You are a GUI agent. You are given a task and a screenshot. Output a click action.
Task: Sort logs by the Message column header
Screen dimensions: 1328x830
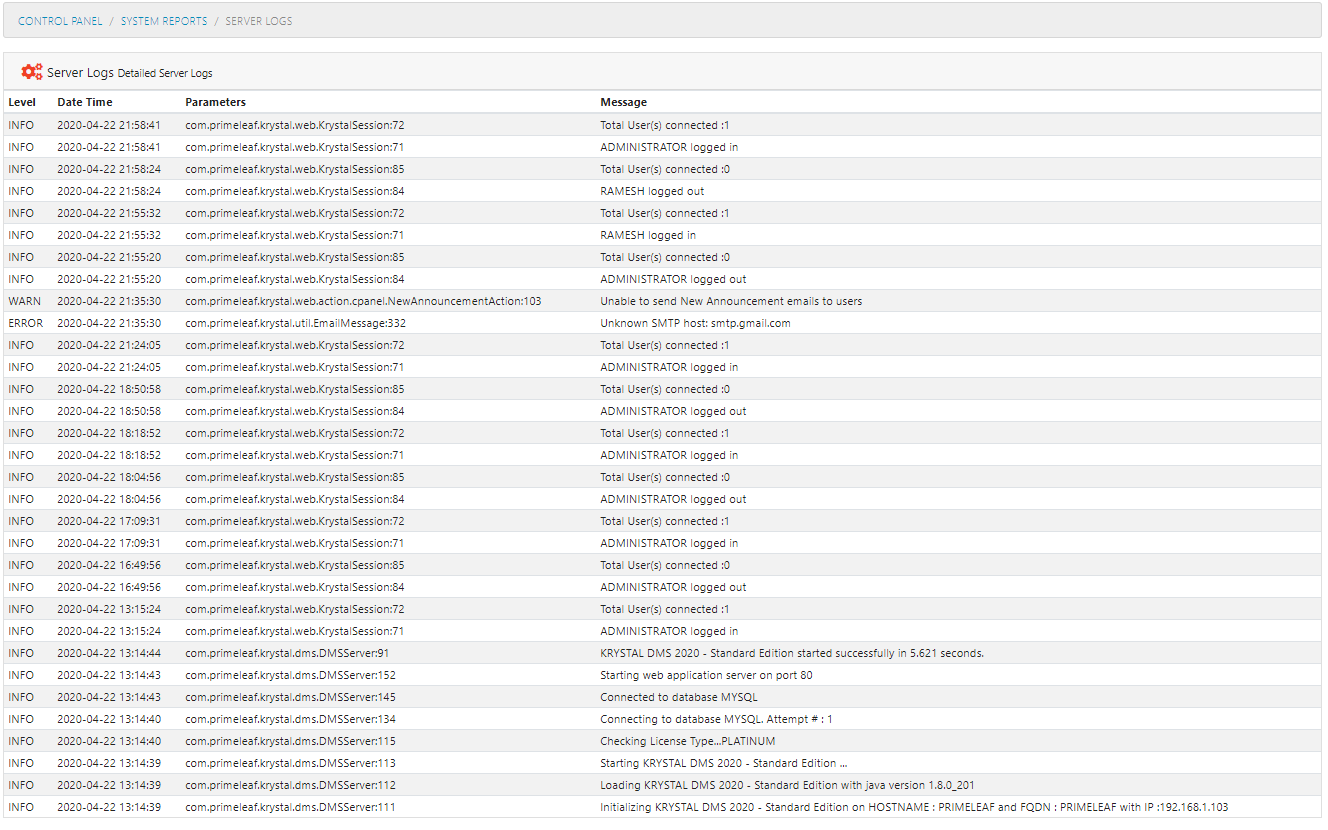click(622, 101)
